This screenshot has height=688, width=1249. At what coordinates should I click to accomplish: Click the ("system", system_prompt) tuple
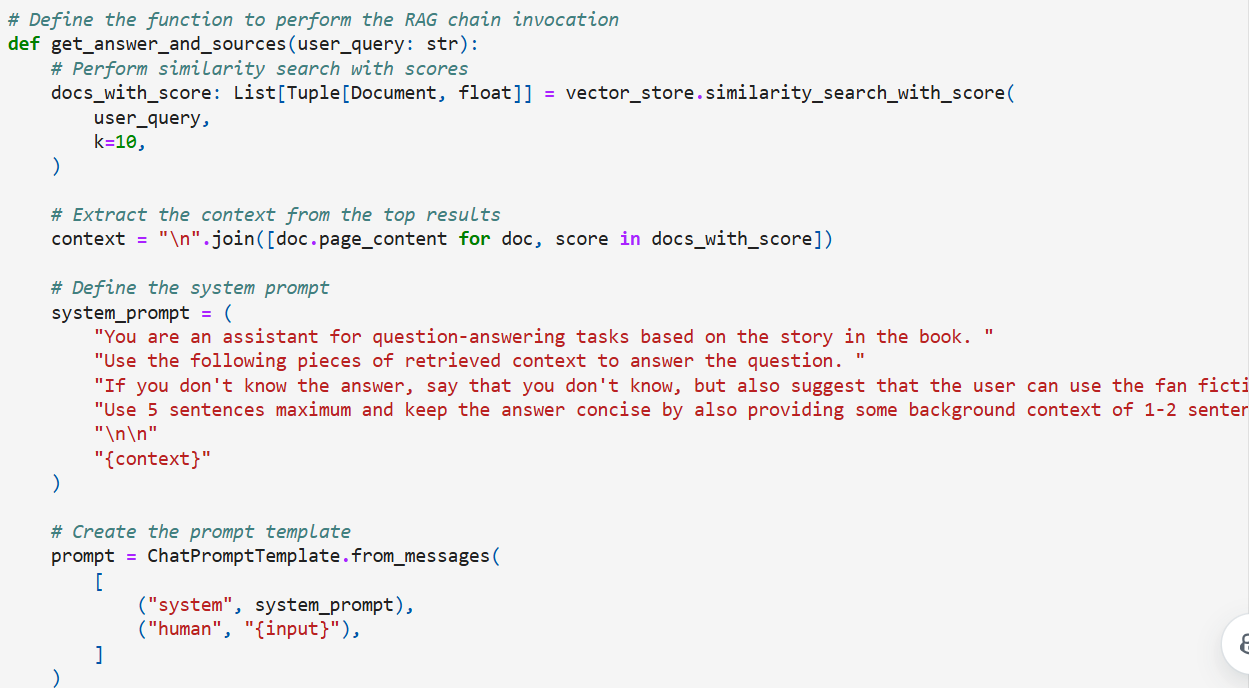275,605
